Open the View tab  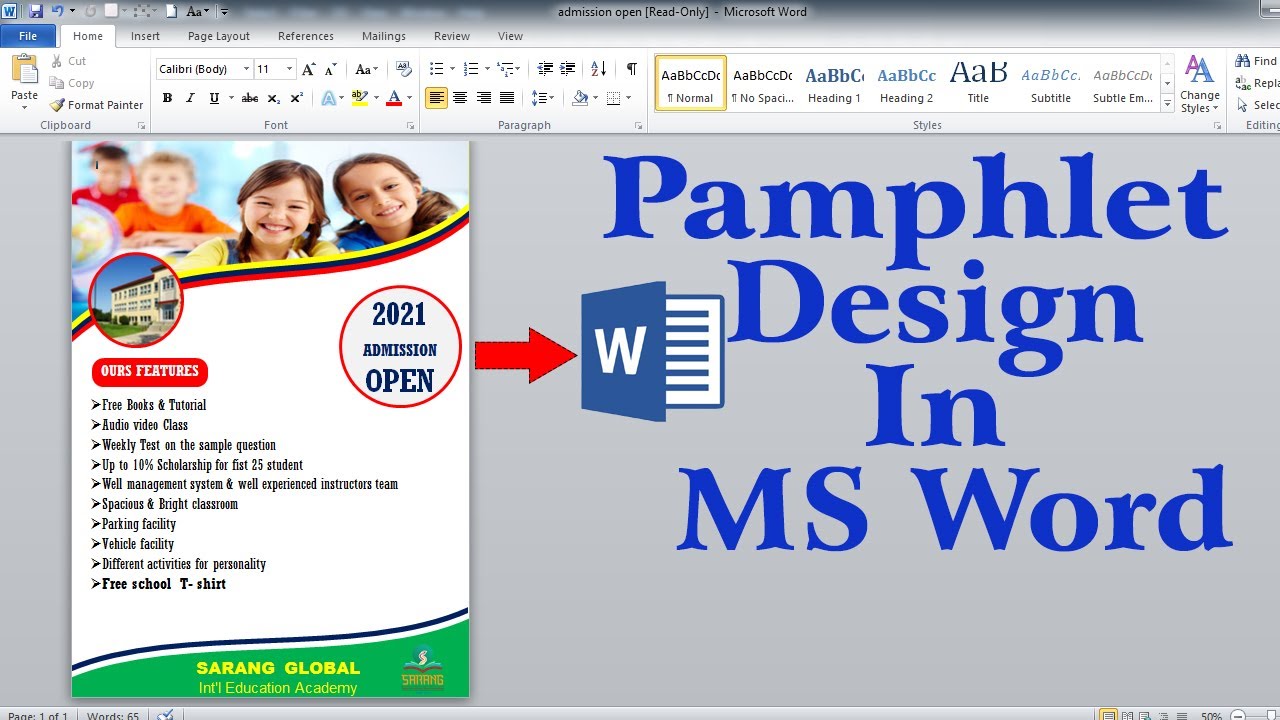point(510,36)
